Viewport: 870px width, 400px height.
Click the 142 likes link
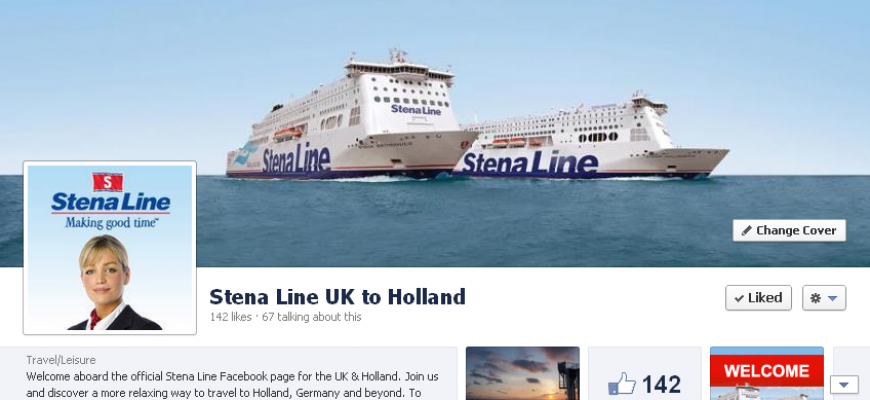coord(230,317)
